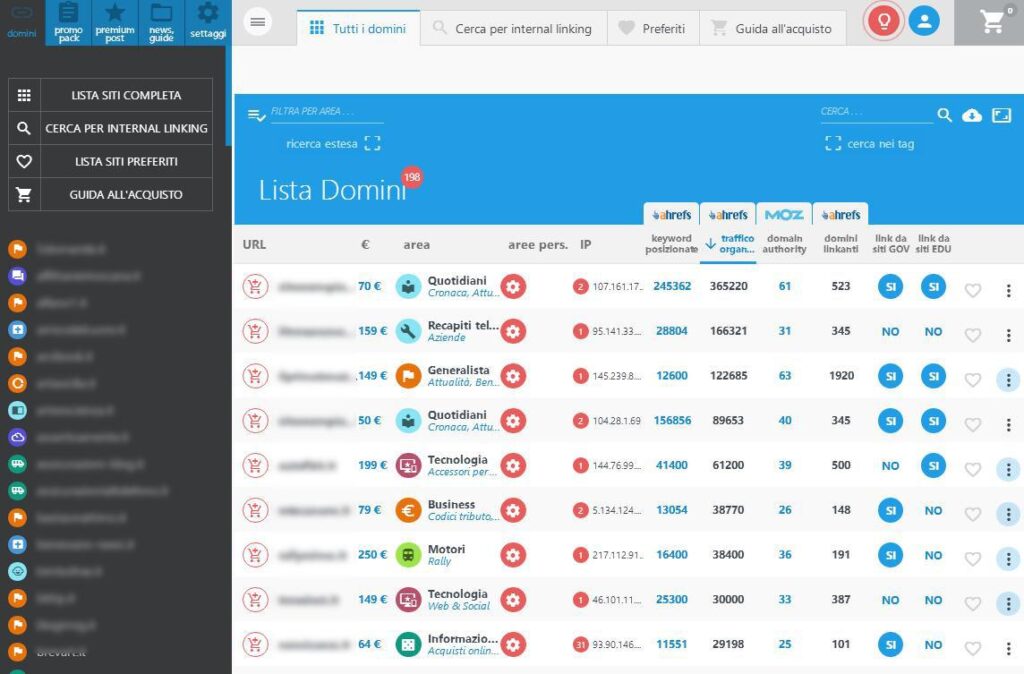This screenshot has width=1024, height=674.
Task: Open the user profile account icon
Action: 924,21
